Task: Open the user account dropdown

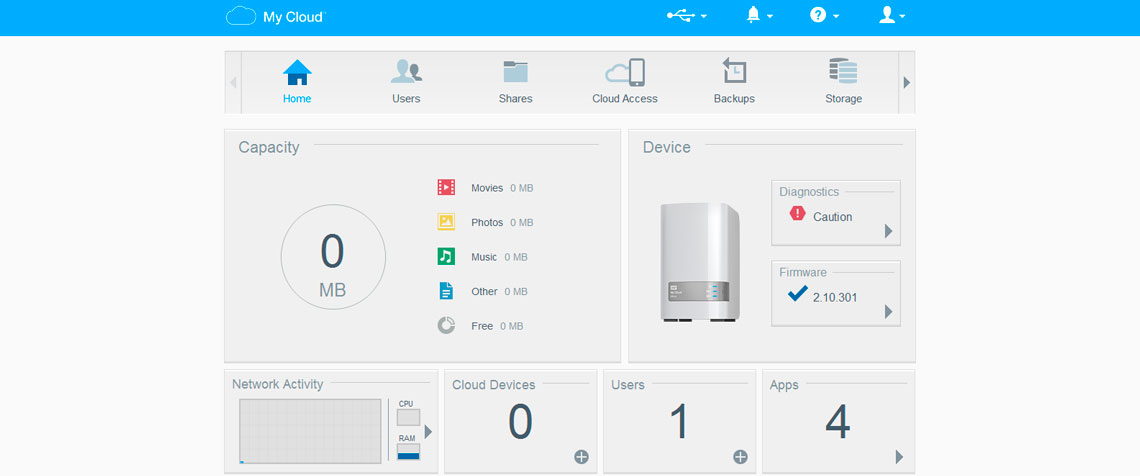Action: 891,16
